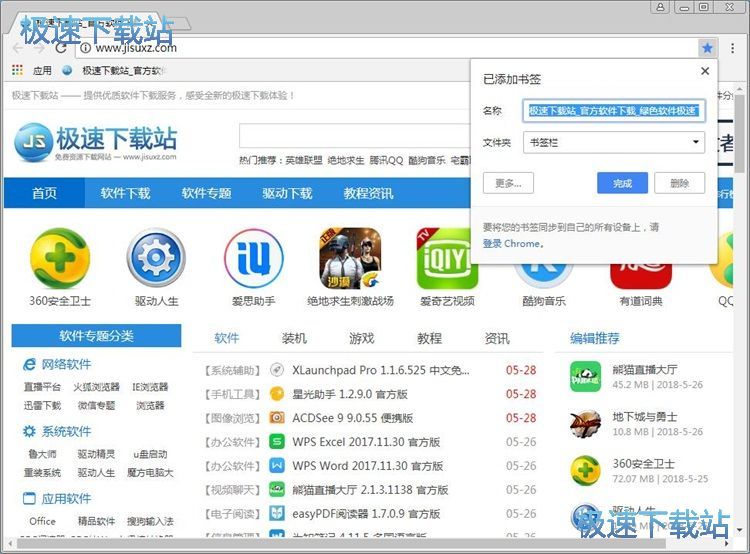Click the 酷狗音乐 app icon
This screenshot has width=750, height=554.
click(544, 275)
